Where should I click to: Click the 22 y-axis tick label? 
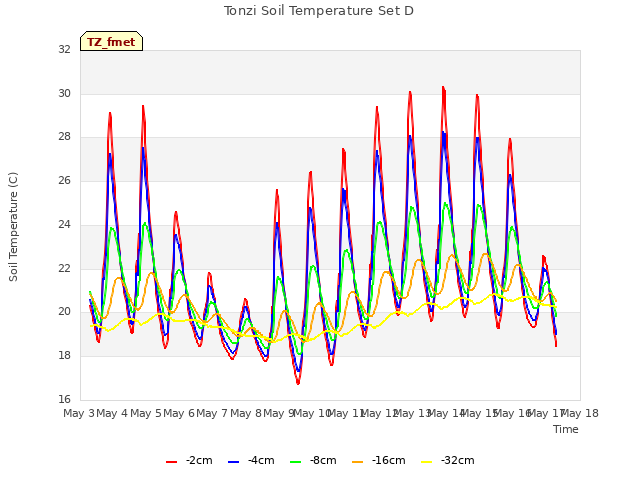coord(64,268)
